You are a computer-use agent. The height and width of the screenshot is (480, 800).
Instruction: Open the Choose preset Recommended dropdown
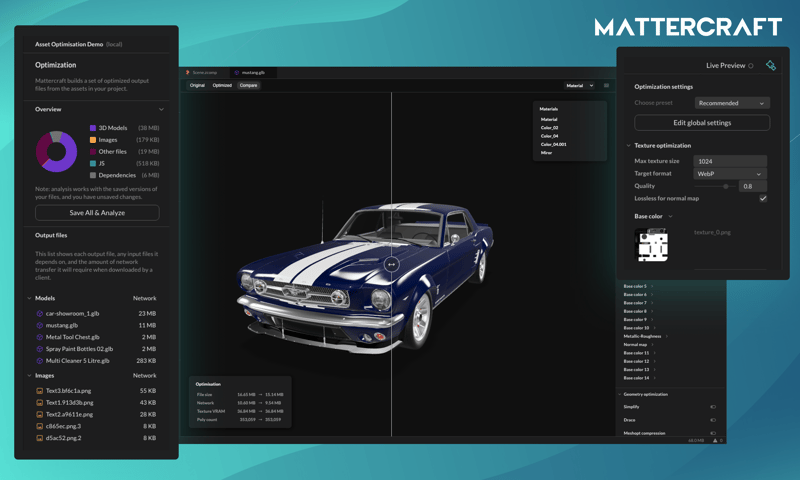732,103
